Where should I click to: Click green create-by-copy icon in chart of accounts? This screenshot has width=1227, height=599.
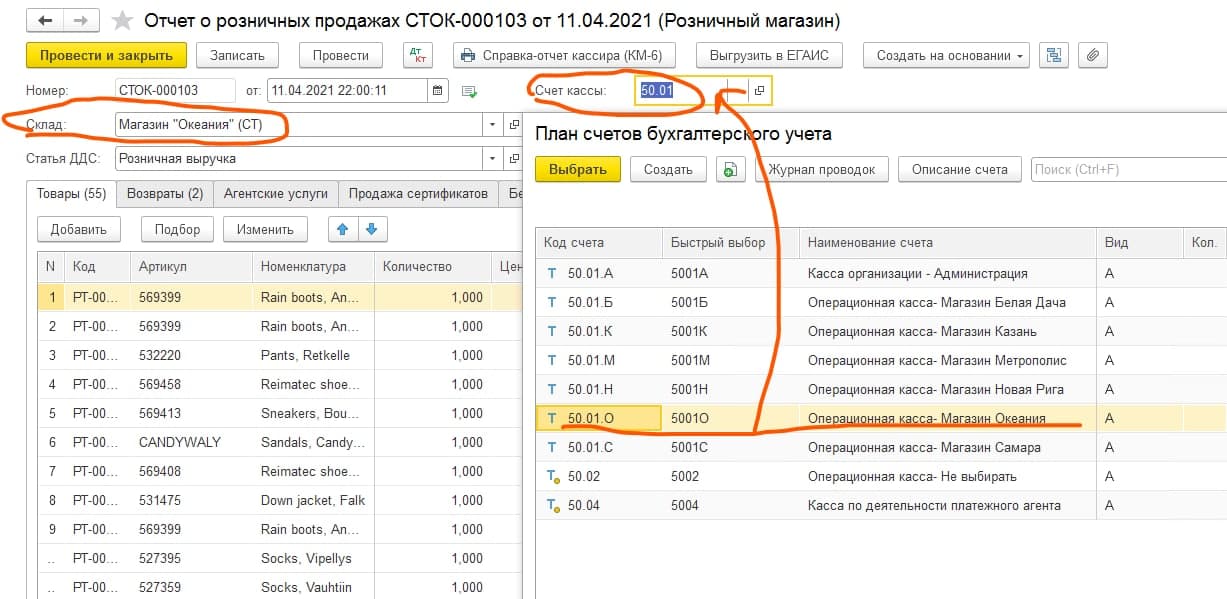point(731,170)
